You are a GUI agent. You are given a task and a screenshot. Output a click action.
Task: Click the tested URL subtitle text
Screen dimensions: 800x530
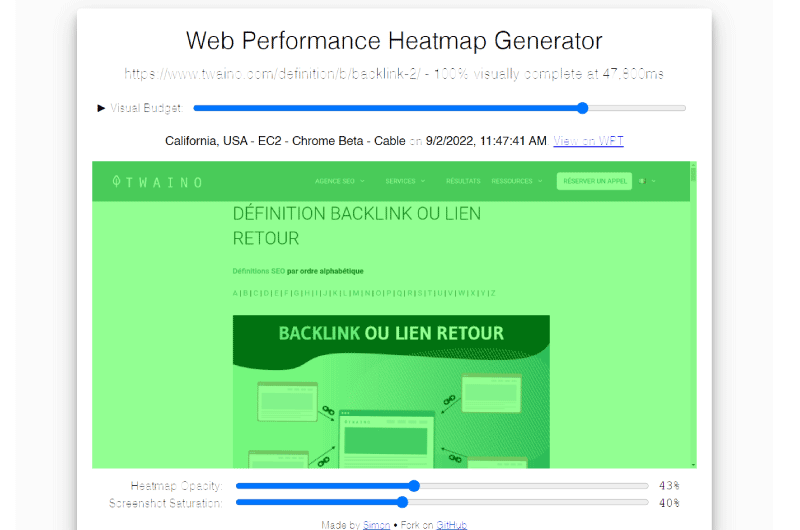pos(394,74)
